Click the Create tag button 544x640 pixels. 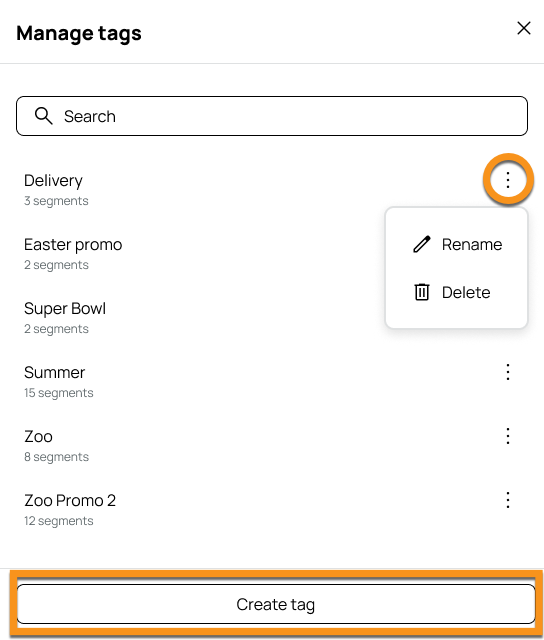(x=276, y=604)
